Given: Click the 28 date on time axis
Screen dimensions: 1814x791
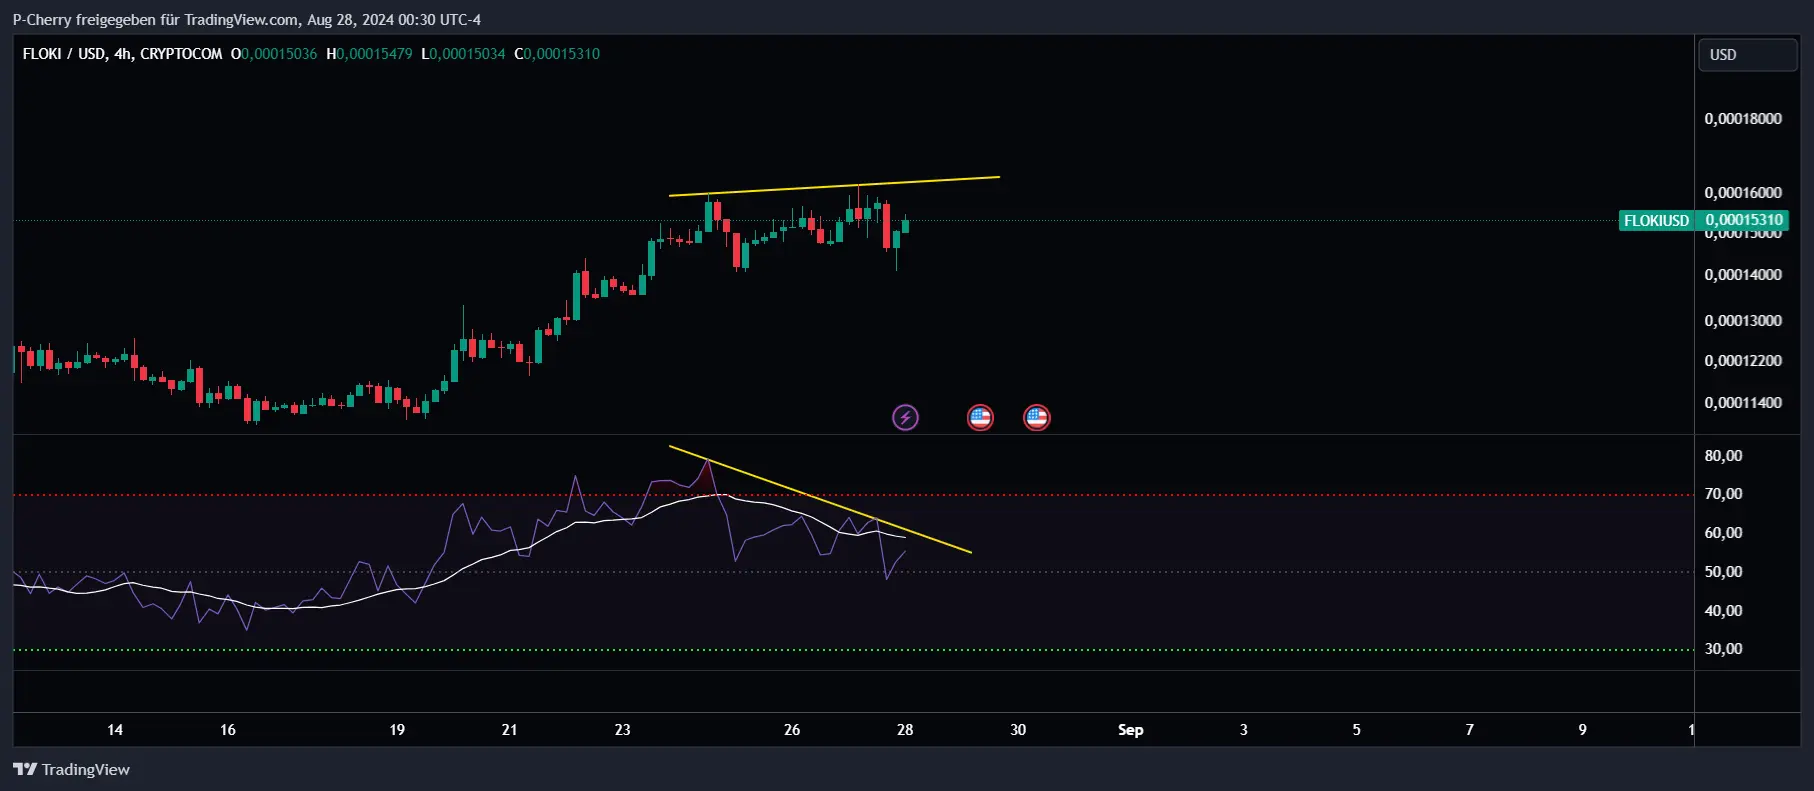Looking at the screenshot, I should pos(905,730).
